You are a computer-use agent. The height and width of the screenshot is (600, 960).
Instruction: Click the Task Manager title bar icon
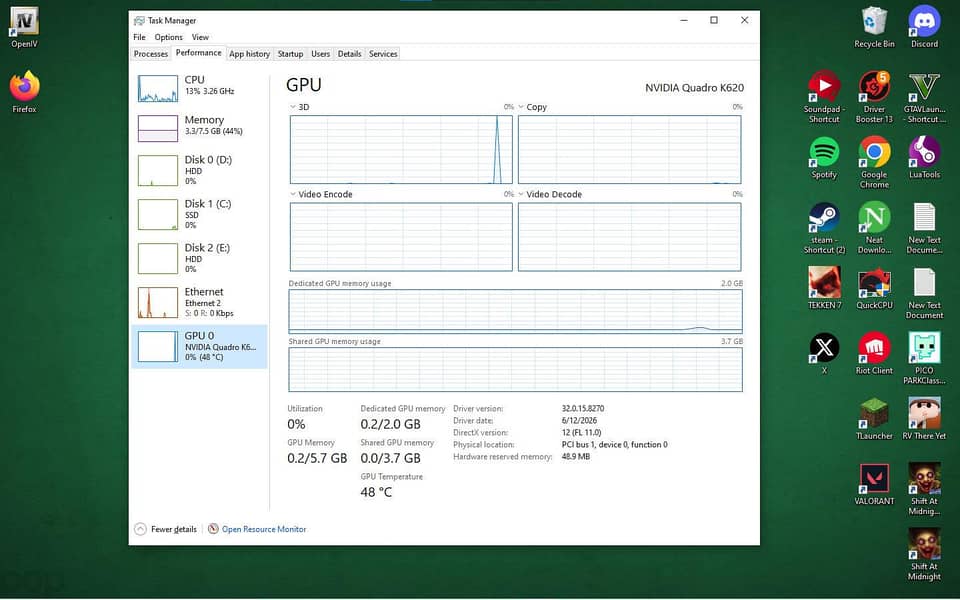(140, 20)
